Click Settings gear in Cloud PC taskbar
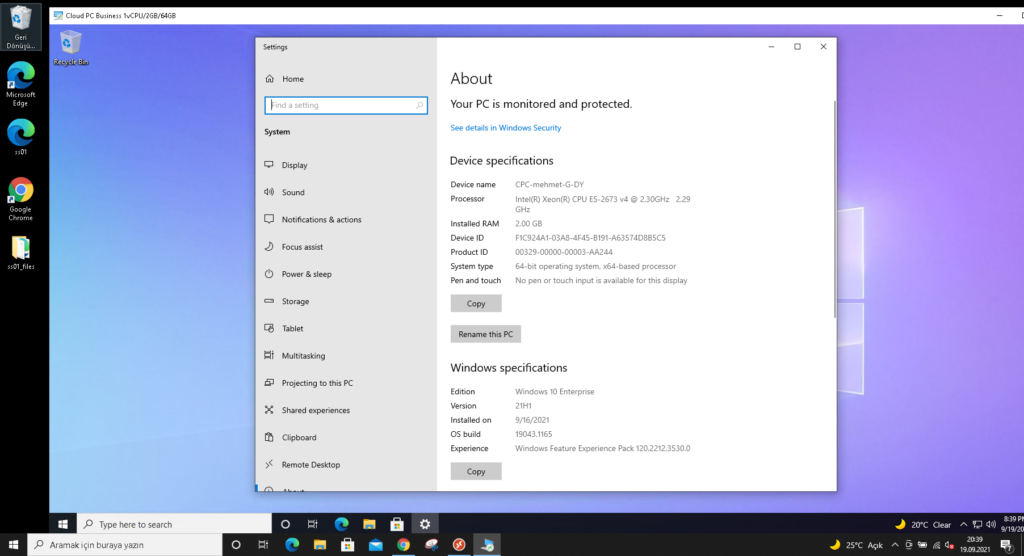The width and height of the screenshot is (1024, 556). [425, 524]
